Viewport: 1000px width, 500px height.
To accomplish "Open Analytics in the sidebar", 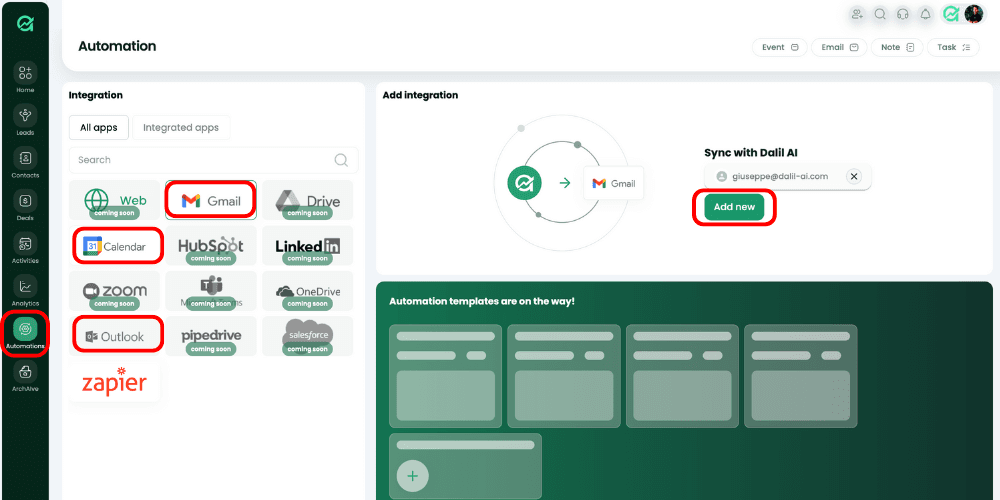I will (x=26, y=291).
